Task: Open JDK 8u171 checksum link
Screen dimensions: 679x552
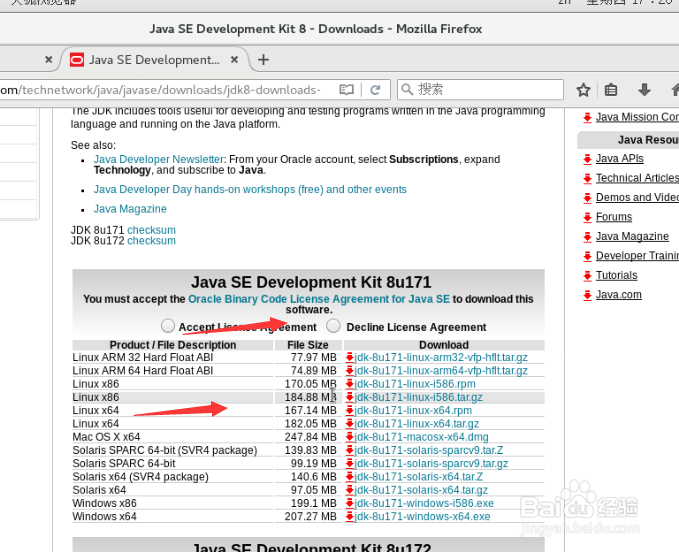Action: tap(151, 230)
